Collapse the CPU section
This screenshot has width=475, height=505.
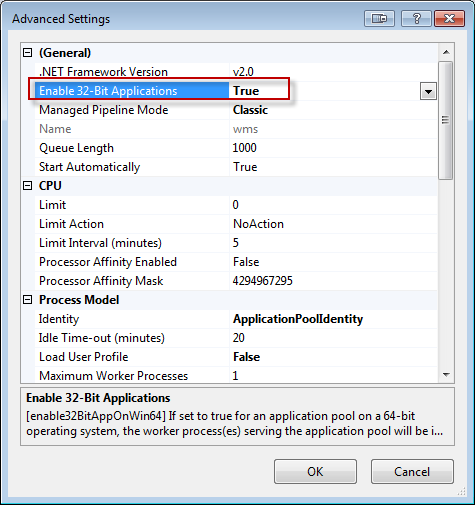(x=28, y=186)
